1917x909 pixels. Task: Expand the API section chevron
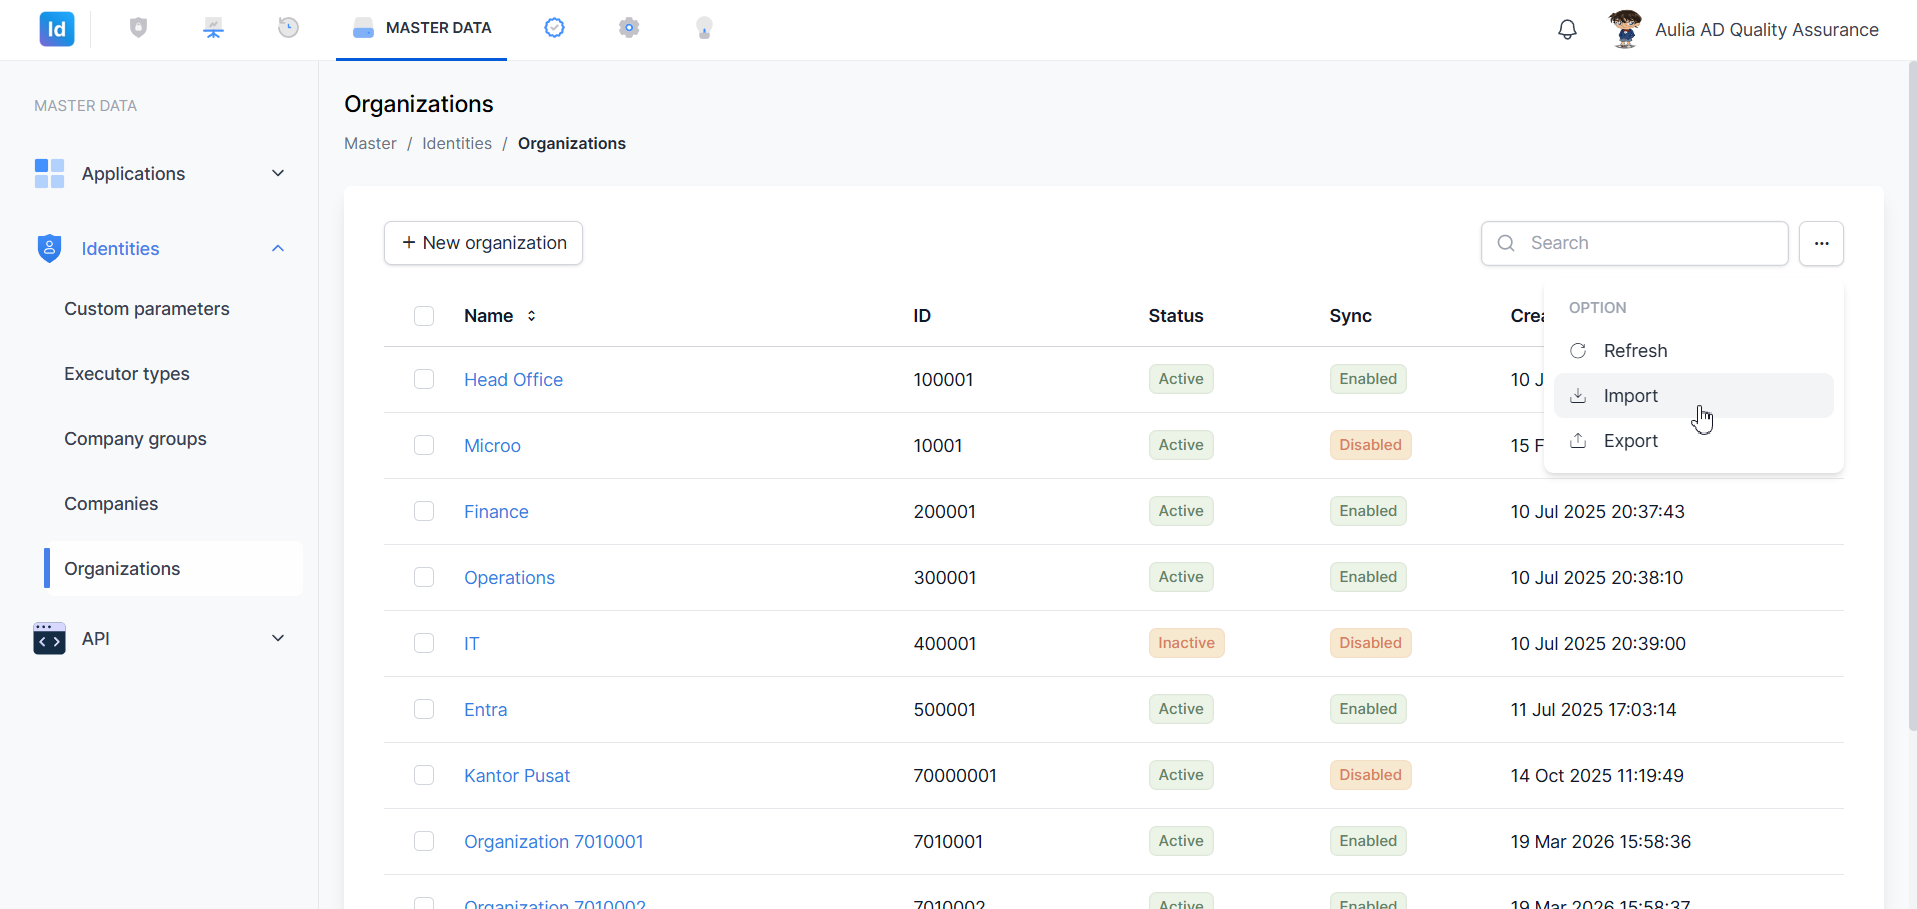[278, 638]
